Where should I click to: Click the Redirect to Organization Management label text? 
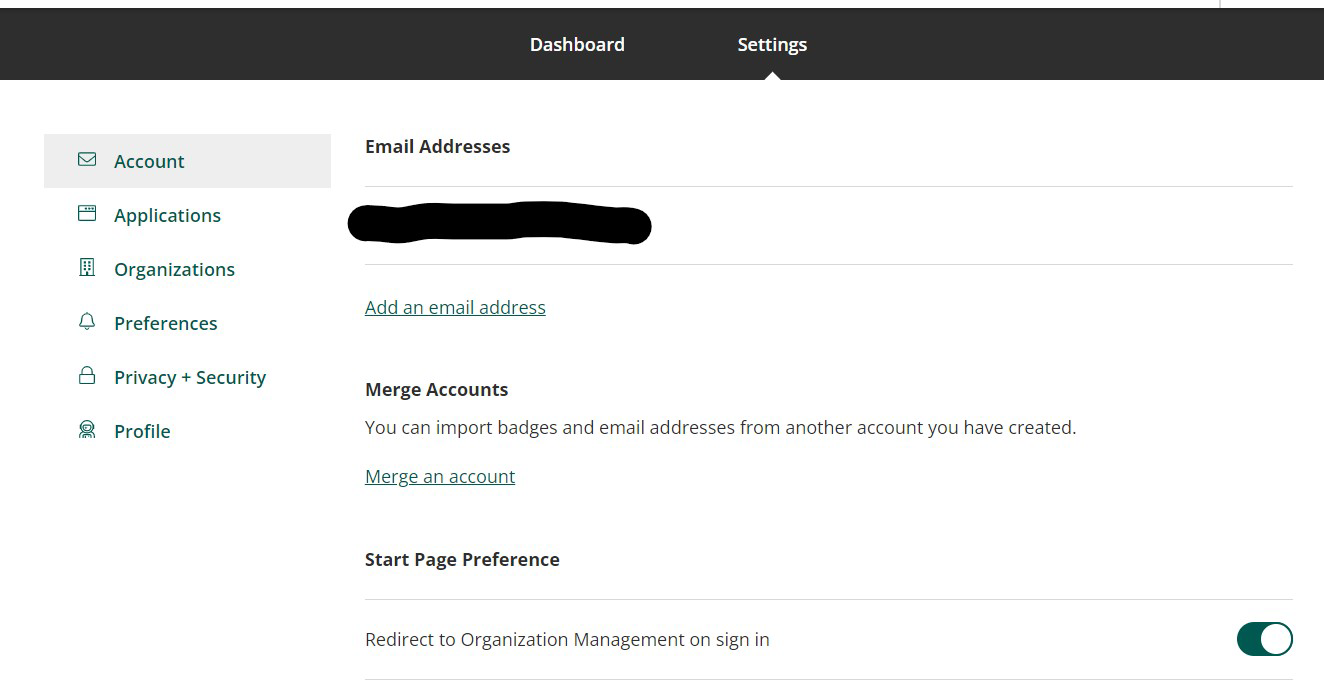click(567, 640)
